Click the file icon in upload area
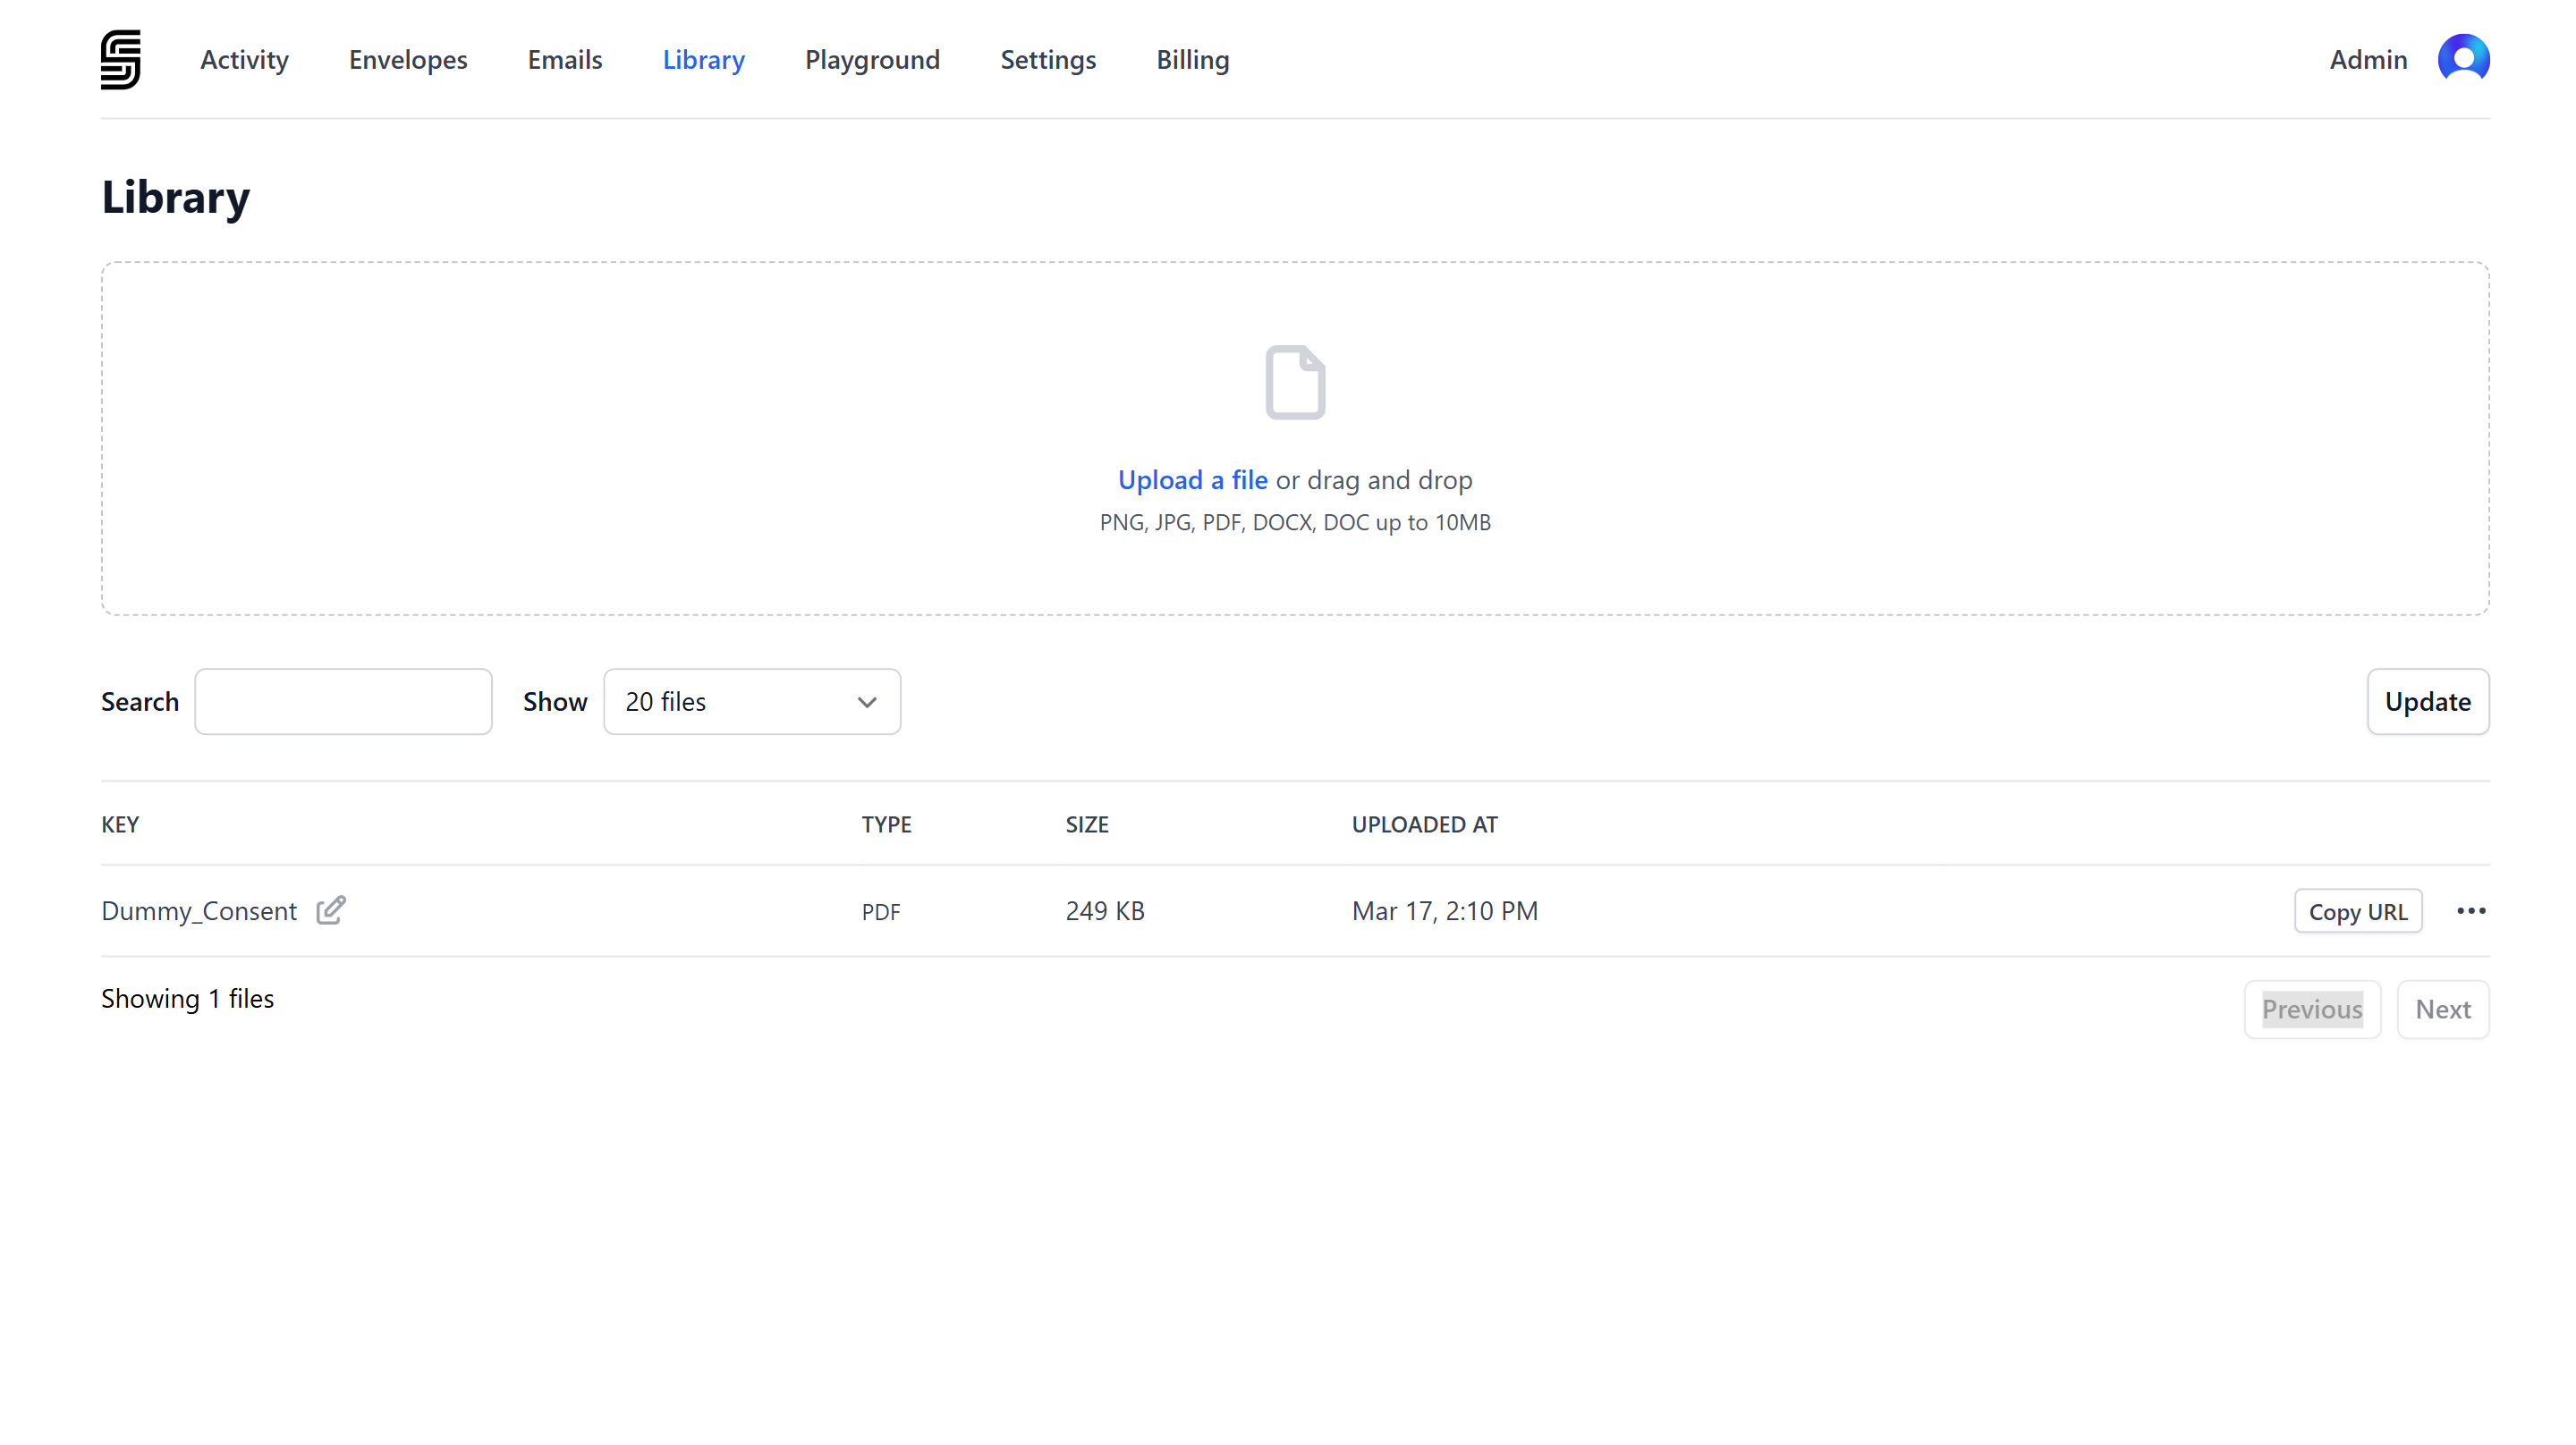 (x=1295, y=382)
